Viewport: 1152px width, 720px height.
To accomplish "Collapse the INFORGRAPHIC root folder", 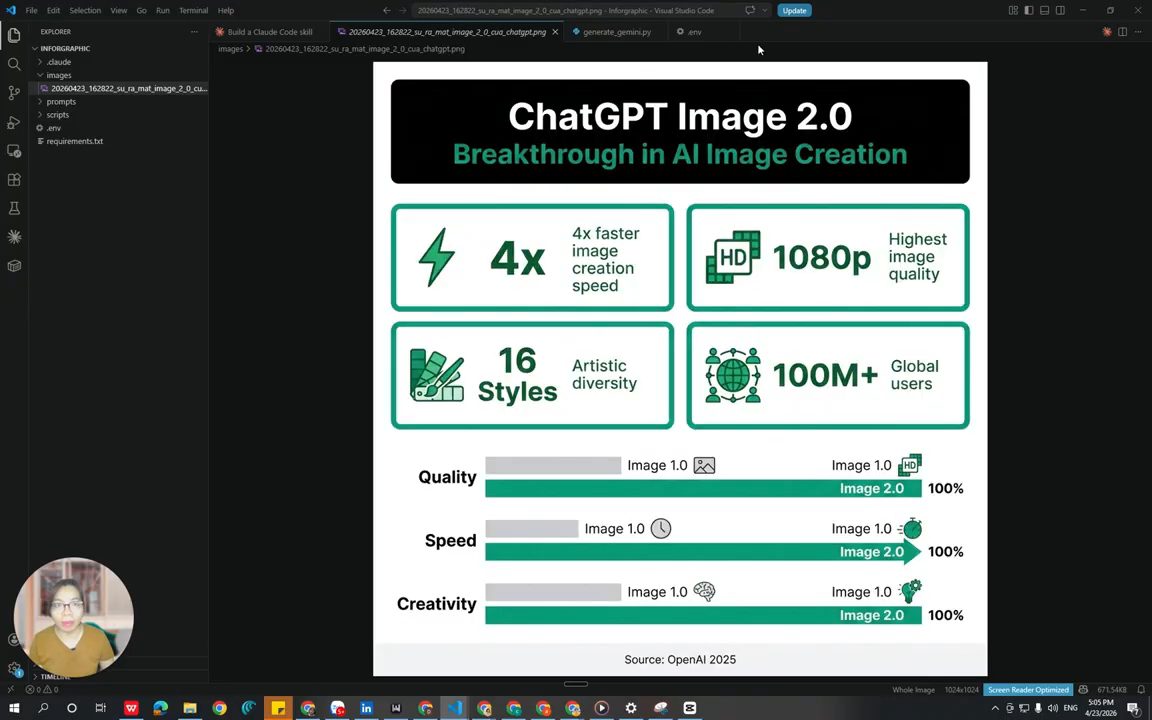I will pos(119,48).
